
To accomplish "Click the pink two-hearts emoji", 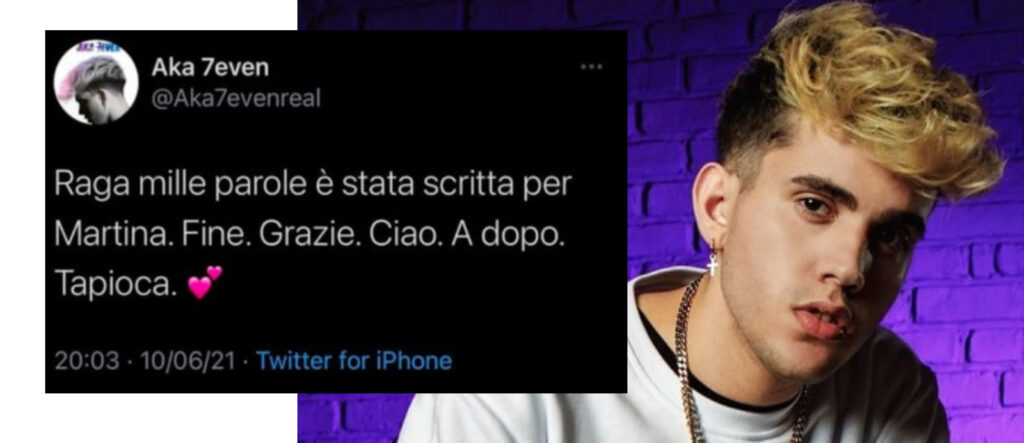I will [205, 283].
